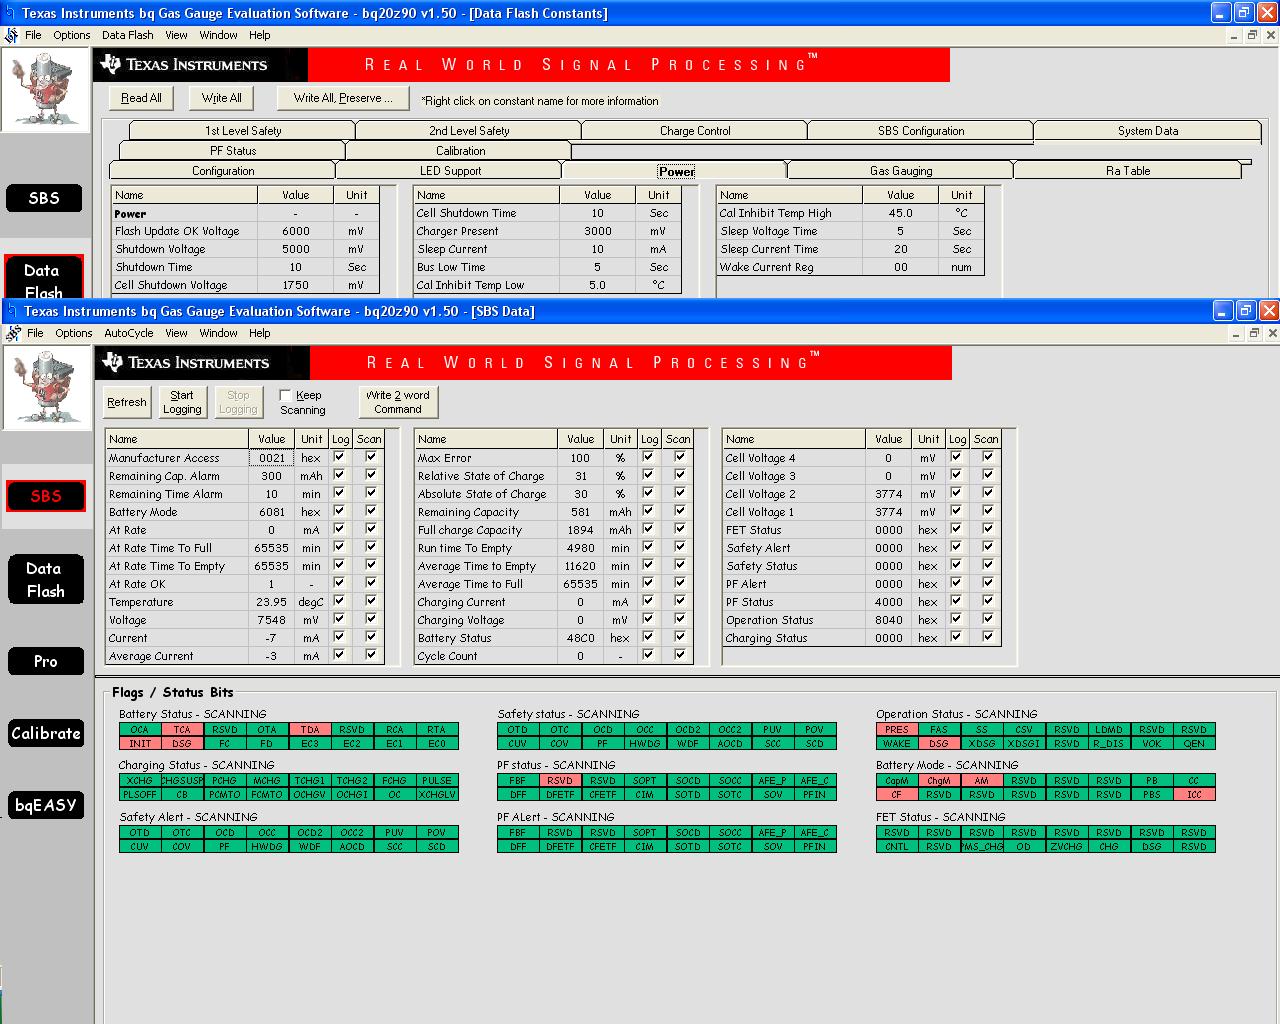Open the Calibrate screen from sidebar
The width and height of the screenshot is (1280, 1024).
coord(45,733)
